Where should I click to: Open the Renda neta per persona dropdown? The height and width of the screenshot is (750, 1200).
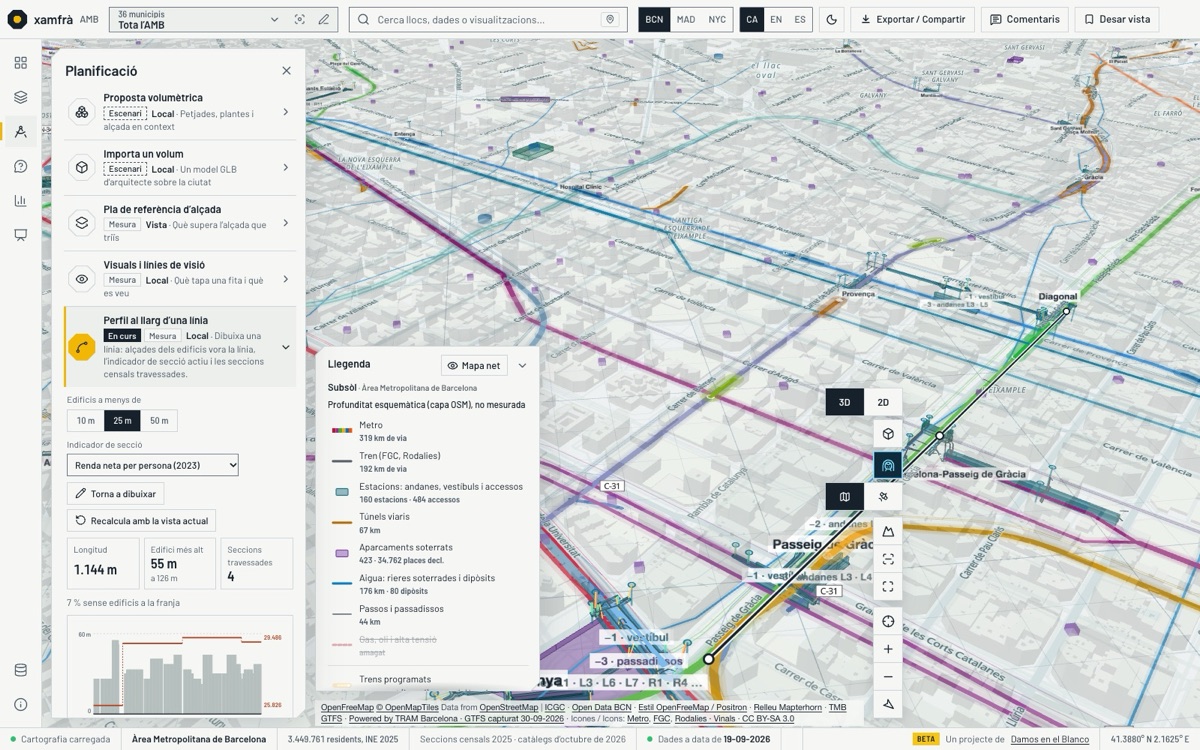tap(153, 465)
